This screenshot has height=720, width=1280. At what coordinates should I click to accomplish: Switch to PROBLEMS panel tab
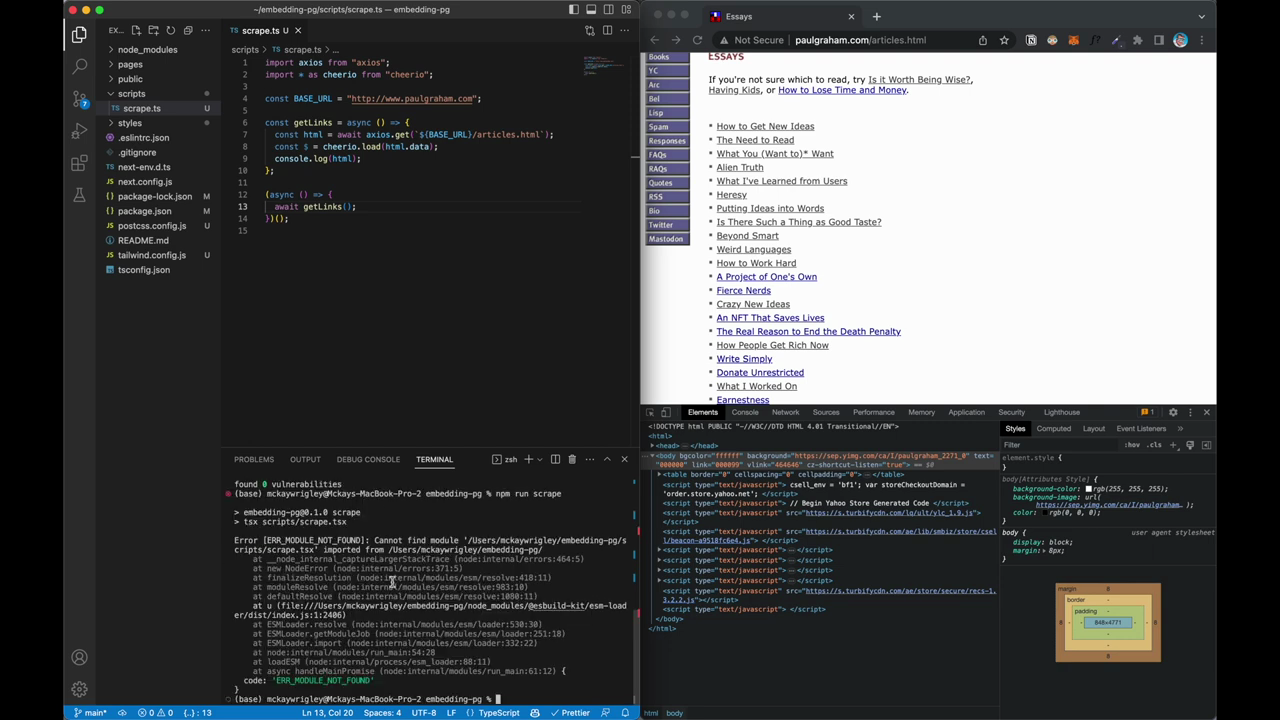click(254, 459)
